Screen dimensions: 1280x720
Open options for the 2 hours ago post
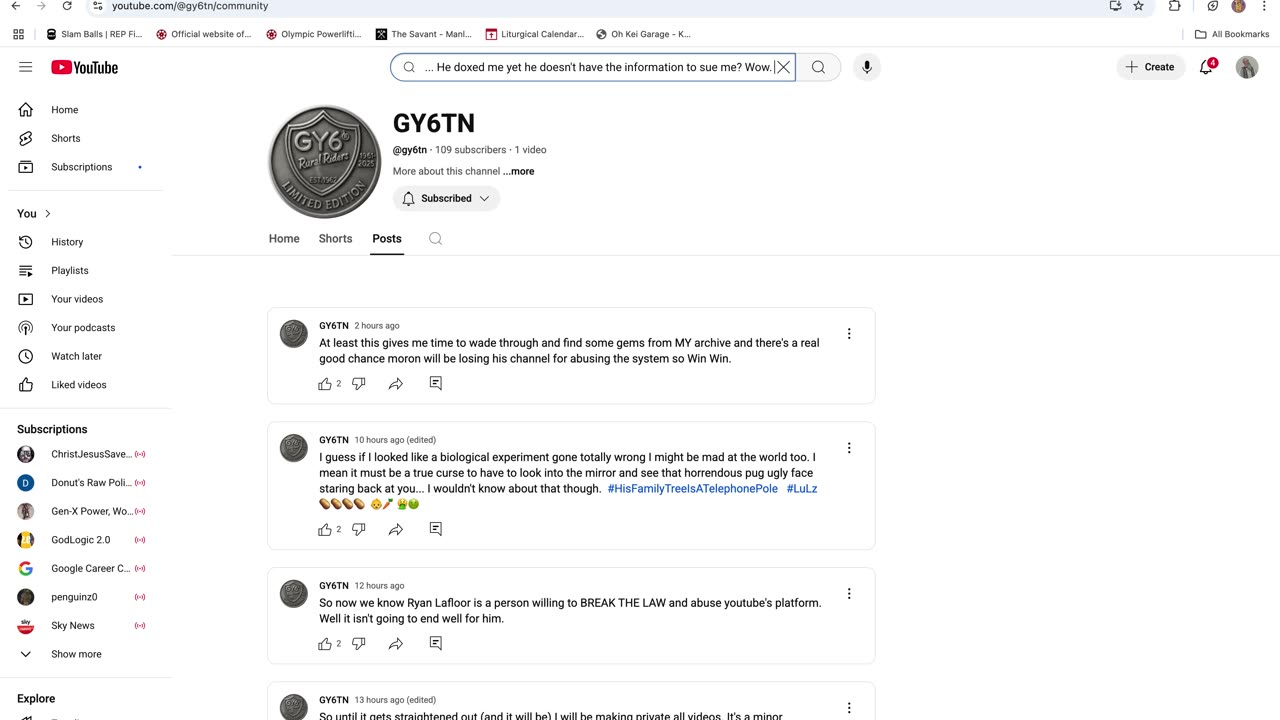pos(849,334)
